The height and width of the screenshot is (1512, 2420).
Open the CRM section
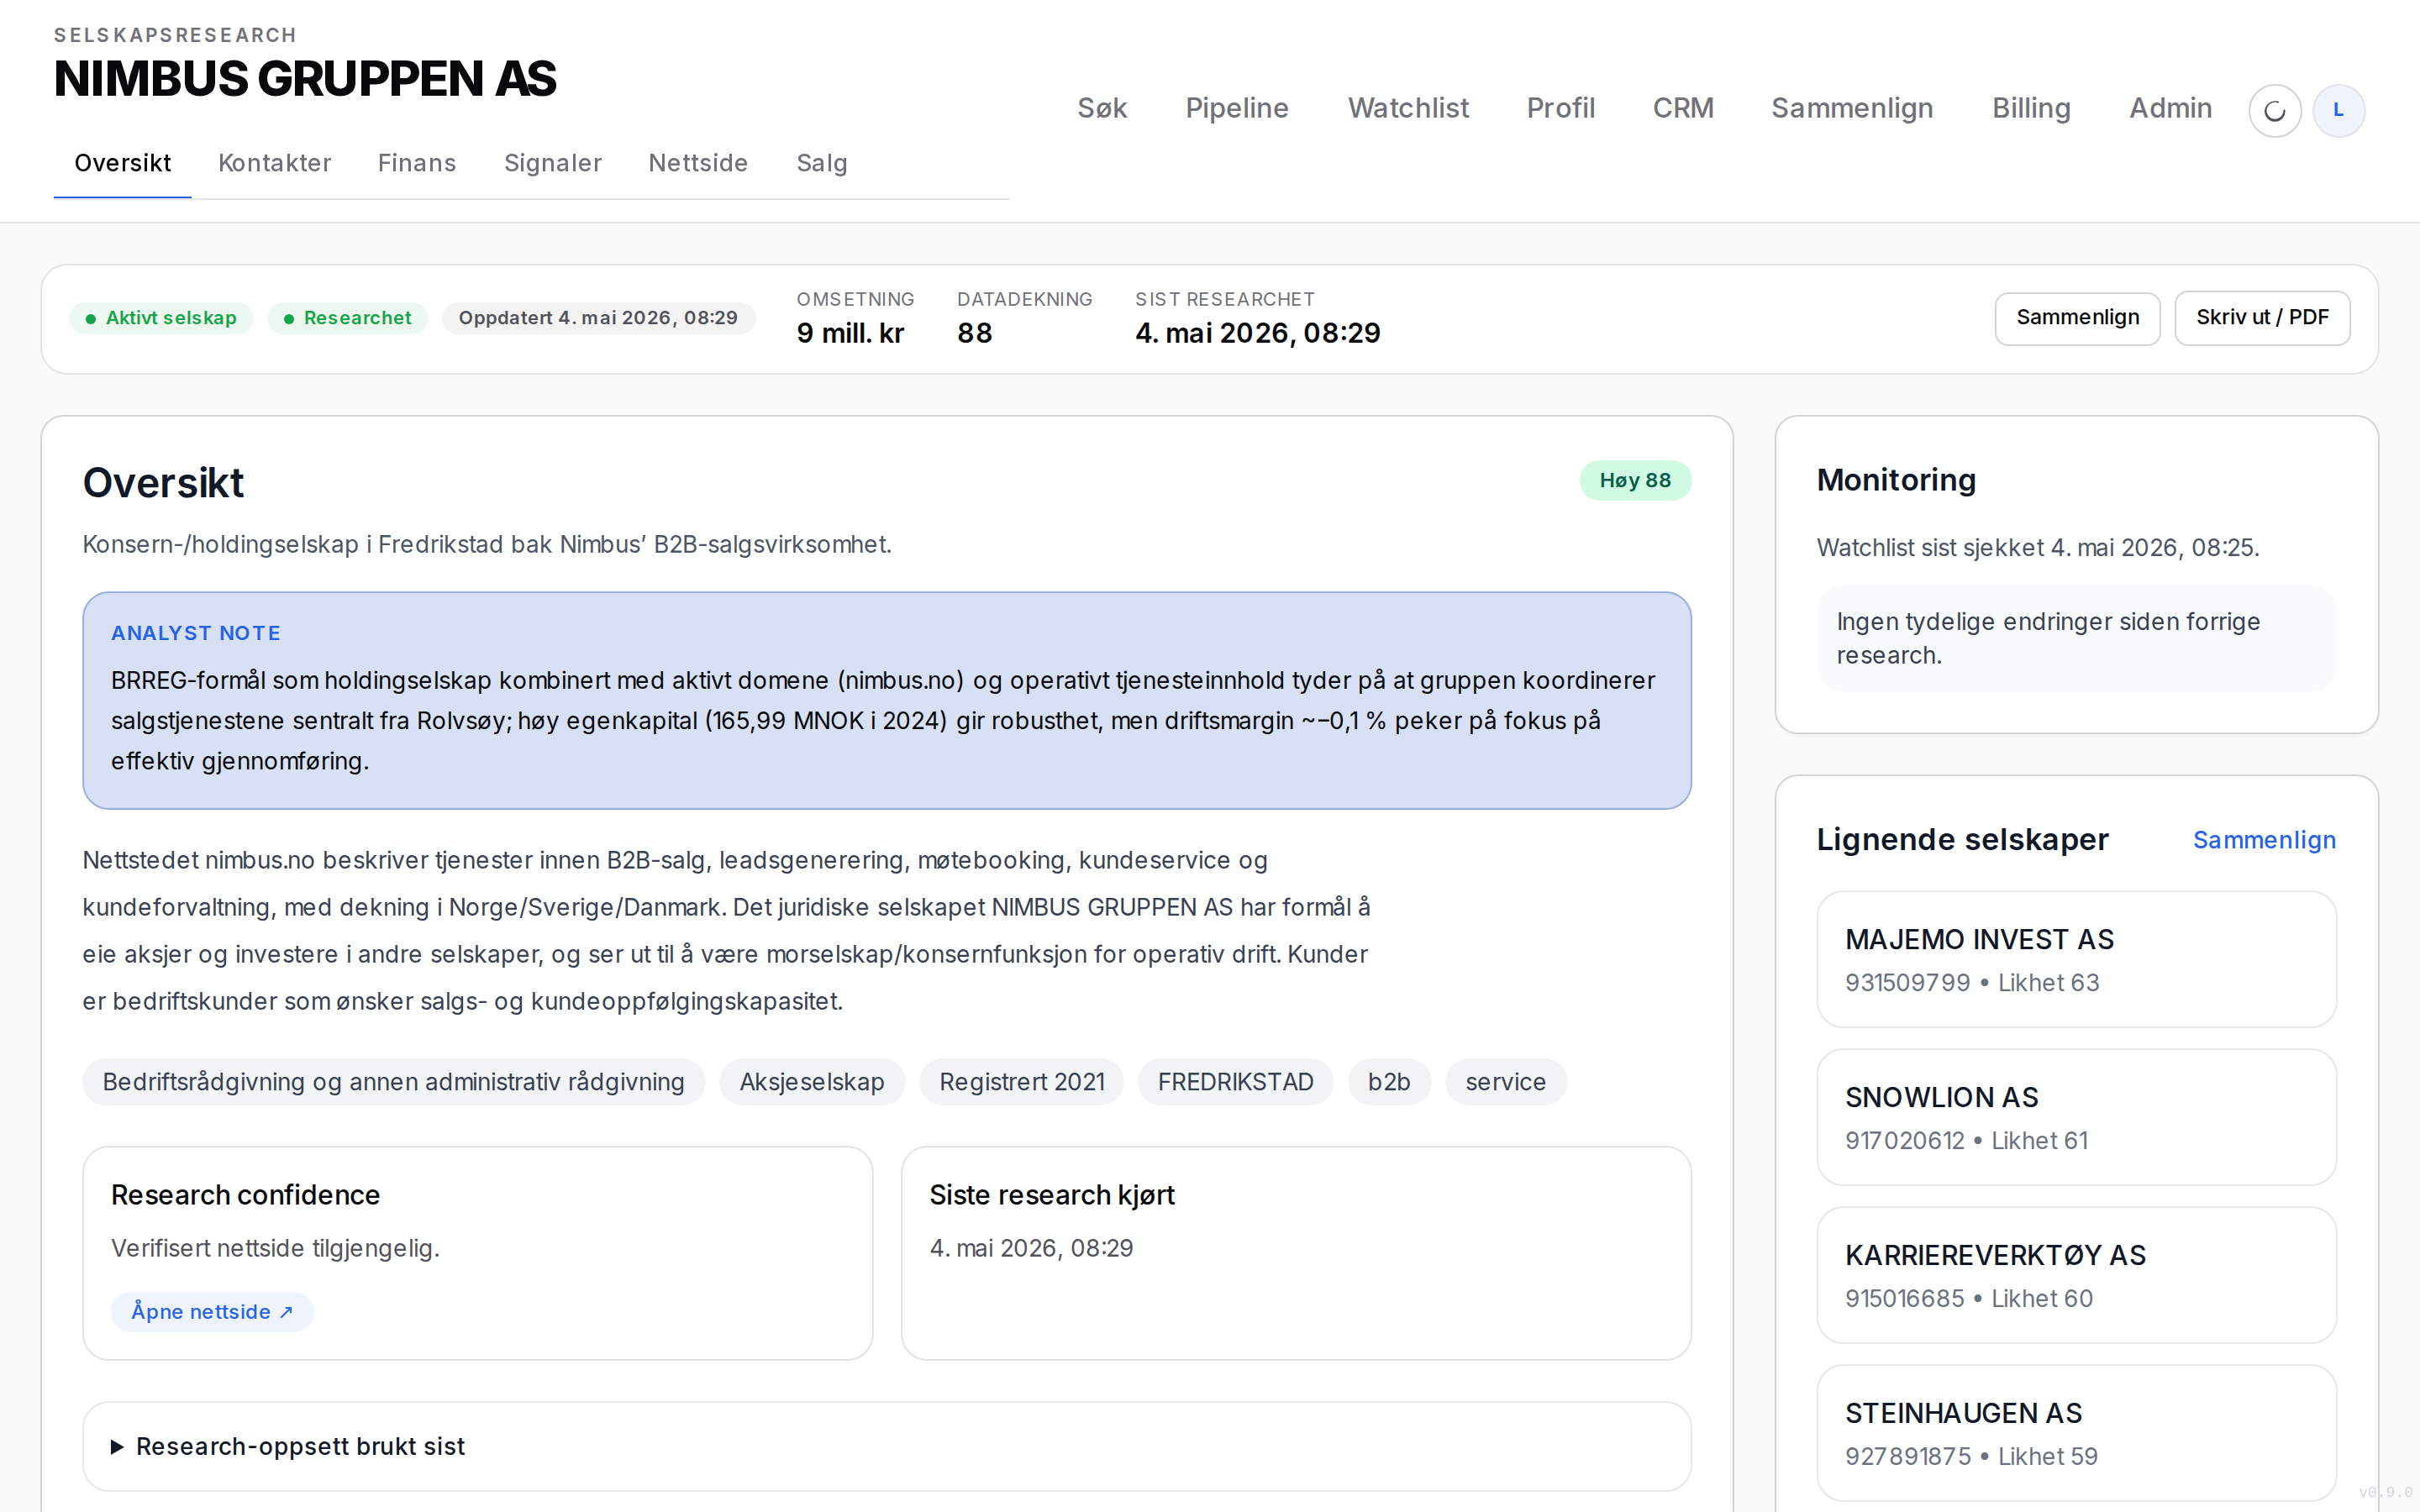pos(1683,108)
